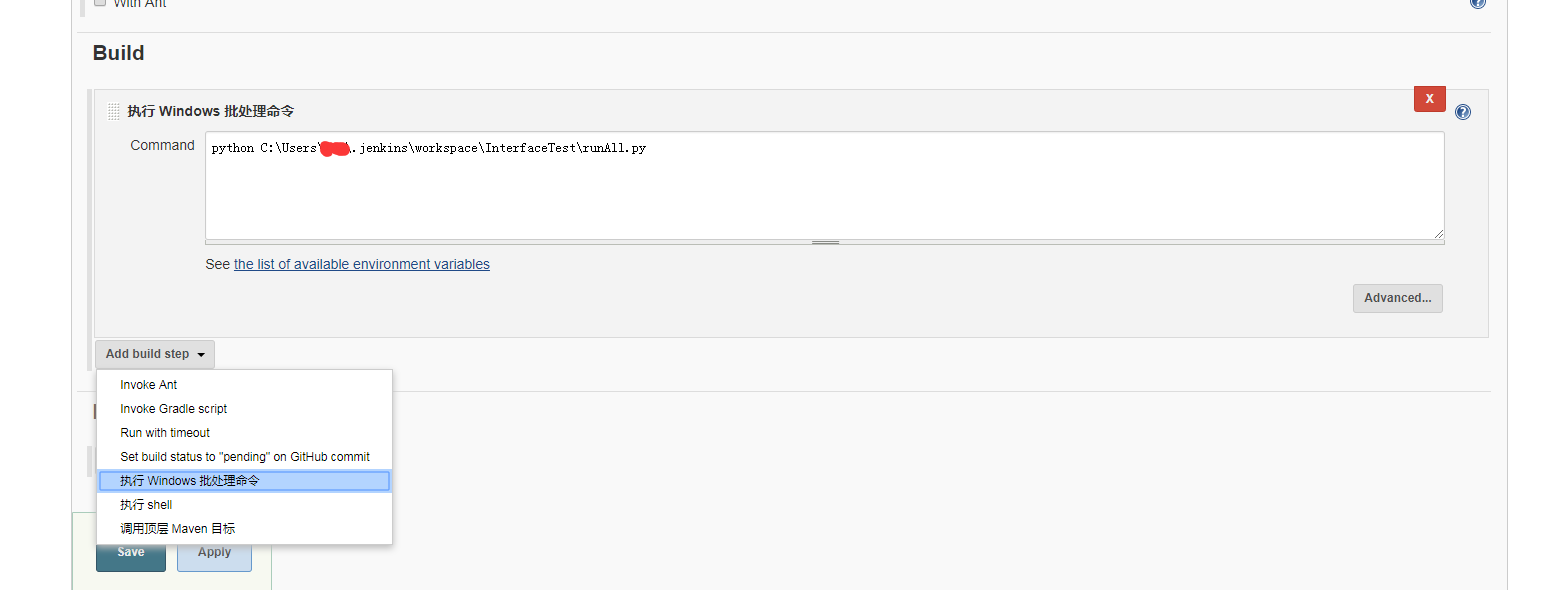Toggle the With Ant checkbox
Screen dimensions: 1545x590
coord(100,3)
